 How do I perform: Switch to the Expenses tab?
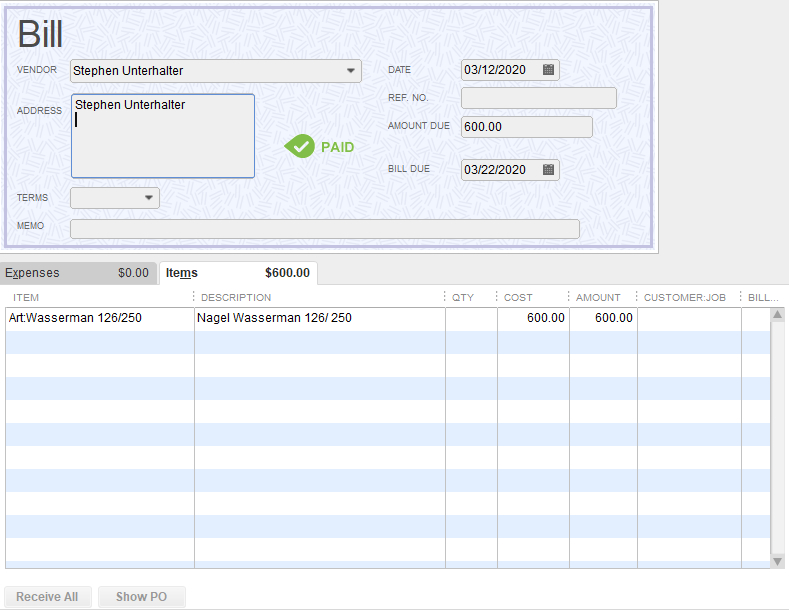coord(78,273)
